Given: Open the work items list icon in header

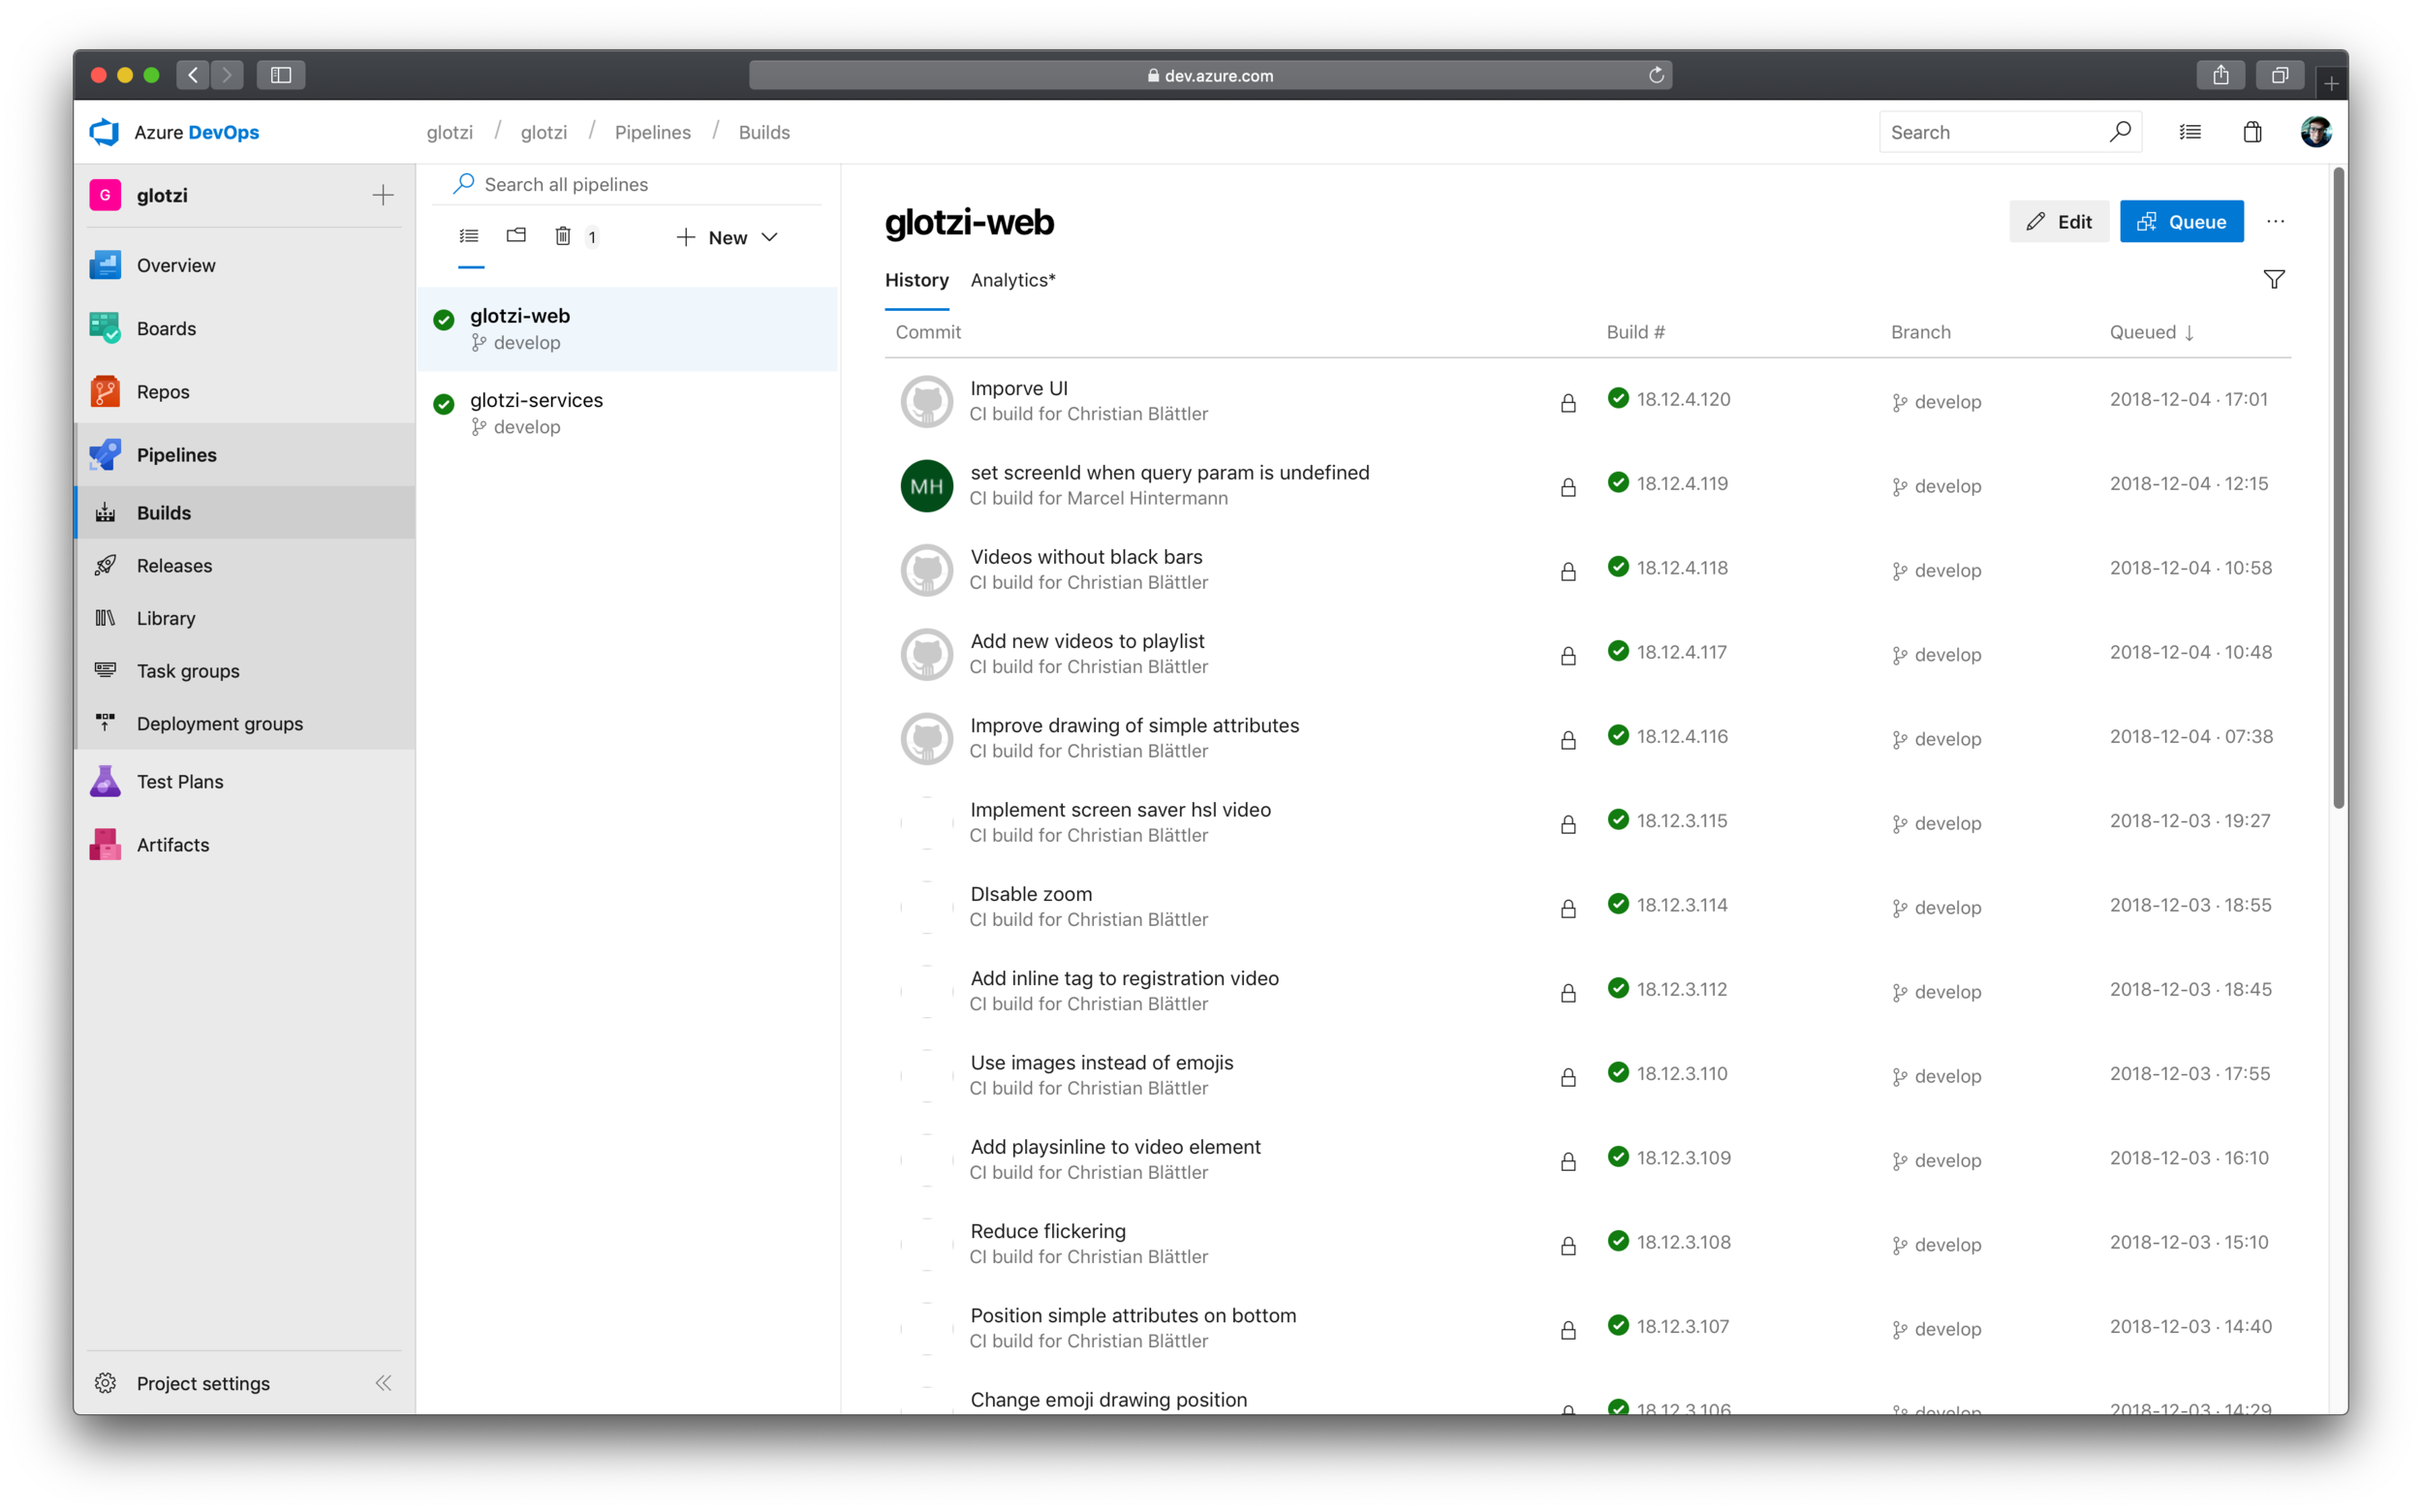Looking at the screenshot, I should click(2190, 132).
